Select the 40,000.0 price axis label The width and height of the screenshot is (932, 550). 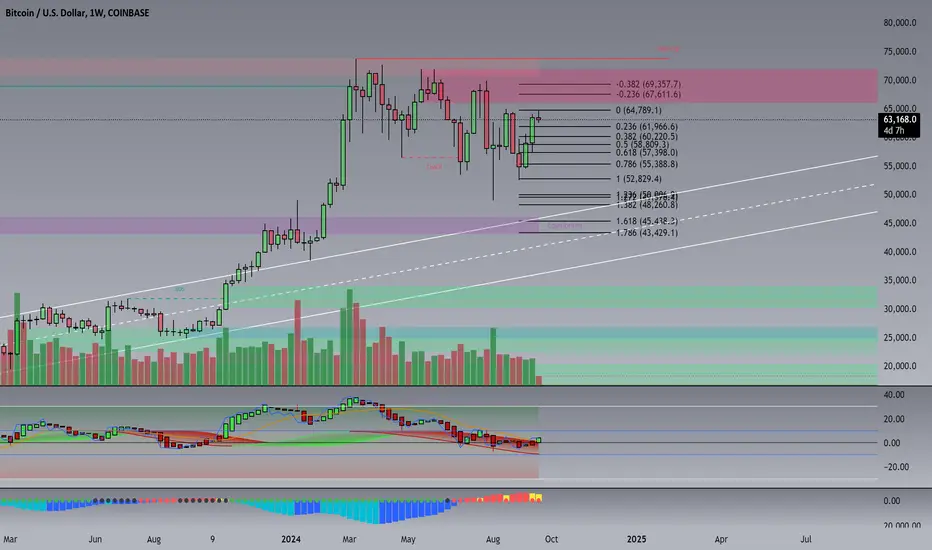pyautogui.click(x=899, y=252)
